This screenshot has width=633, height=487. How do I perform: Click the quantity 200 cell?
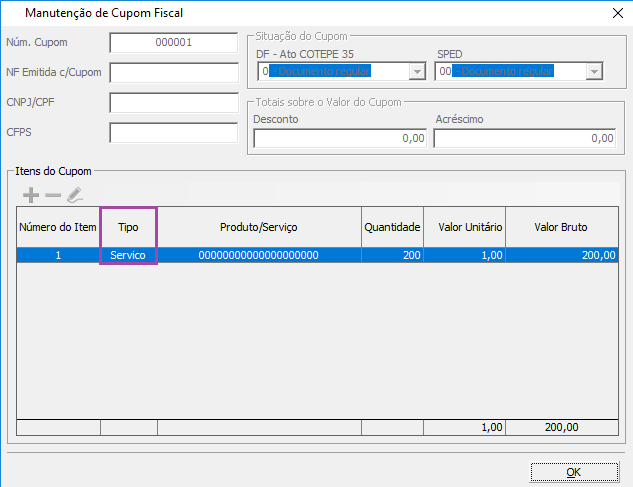click(x=392, y=255)
